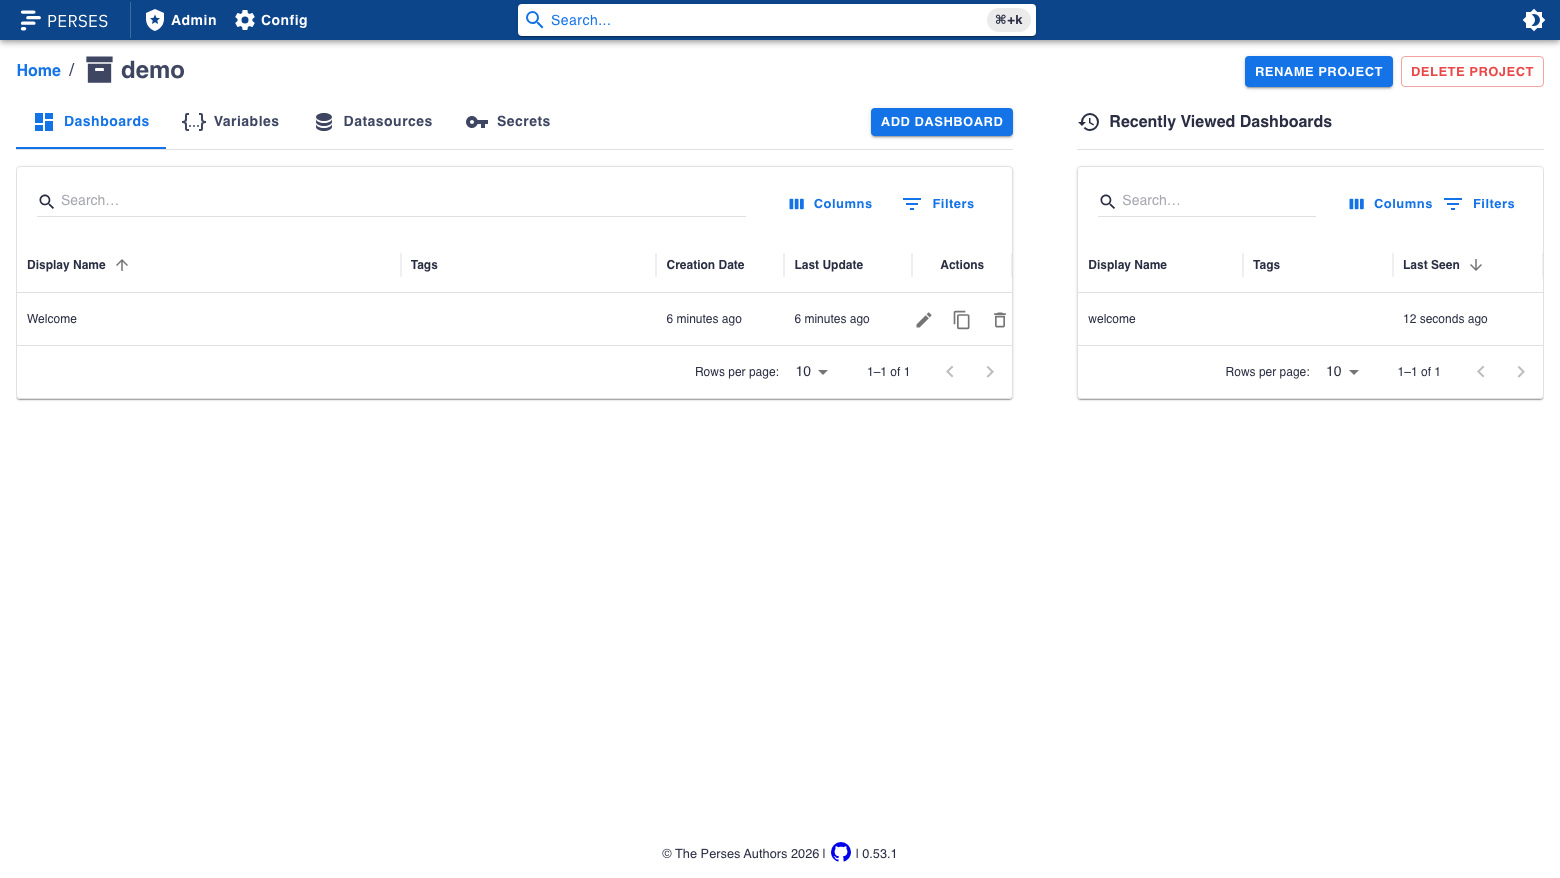1560x878 pixels.
Task: Switch to the Variables tab
Action: pos(230,122)
